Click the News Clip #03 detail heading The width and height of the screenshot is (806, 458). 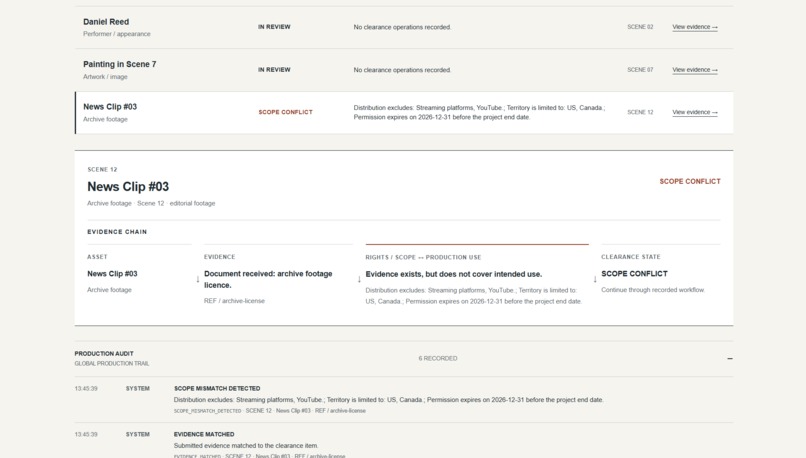tap(128, 186)
